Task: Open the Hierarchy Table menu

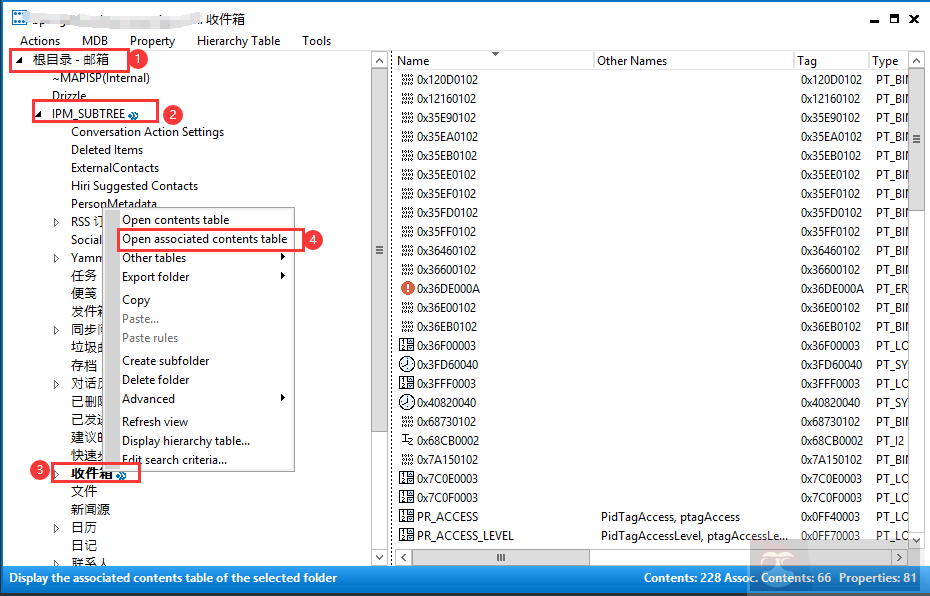Action: click(x=238, y=41)
